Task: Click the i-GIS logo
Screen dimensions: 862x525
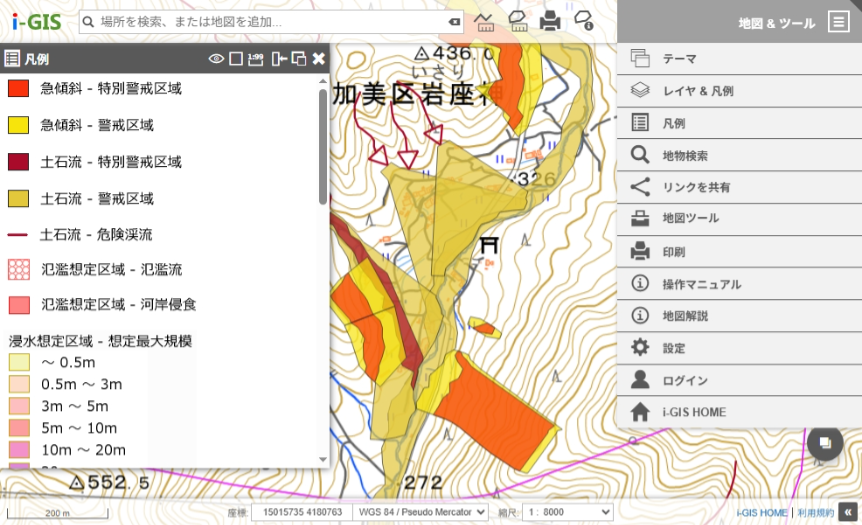Action: (x=36, y=22)
